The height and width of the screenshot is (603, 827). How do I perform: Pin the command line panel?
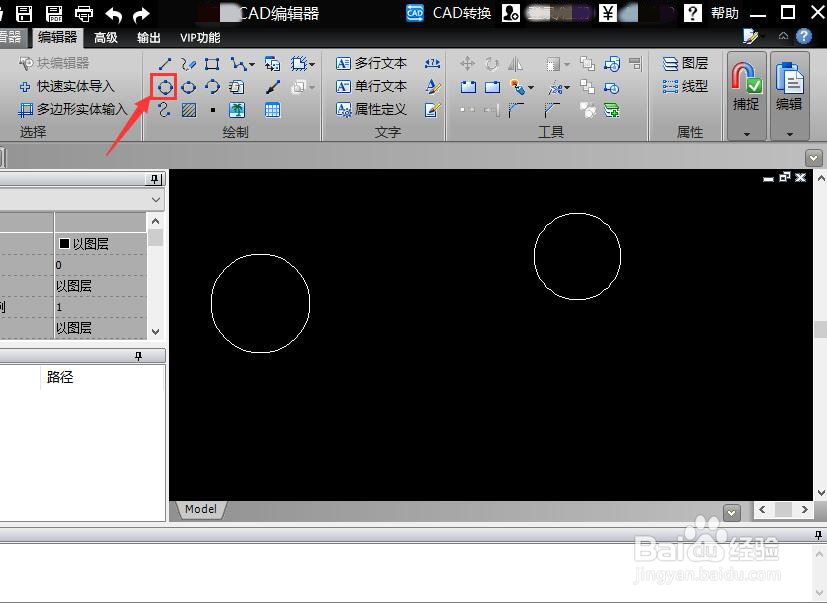click(818, 535)
